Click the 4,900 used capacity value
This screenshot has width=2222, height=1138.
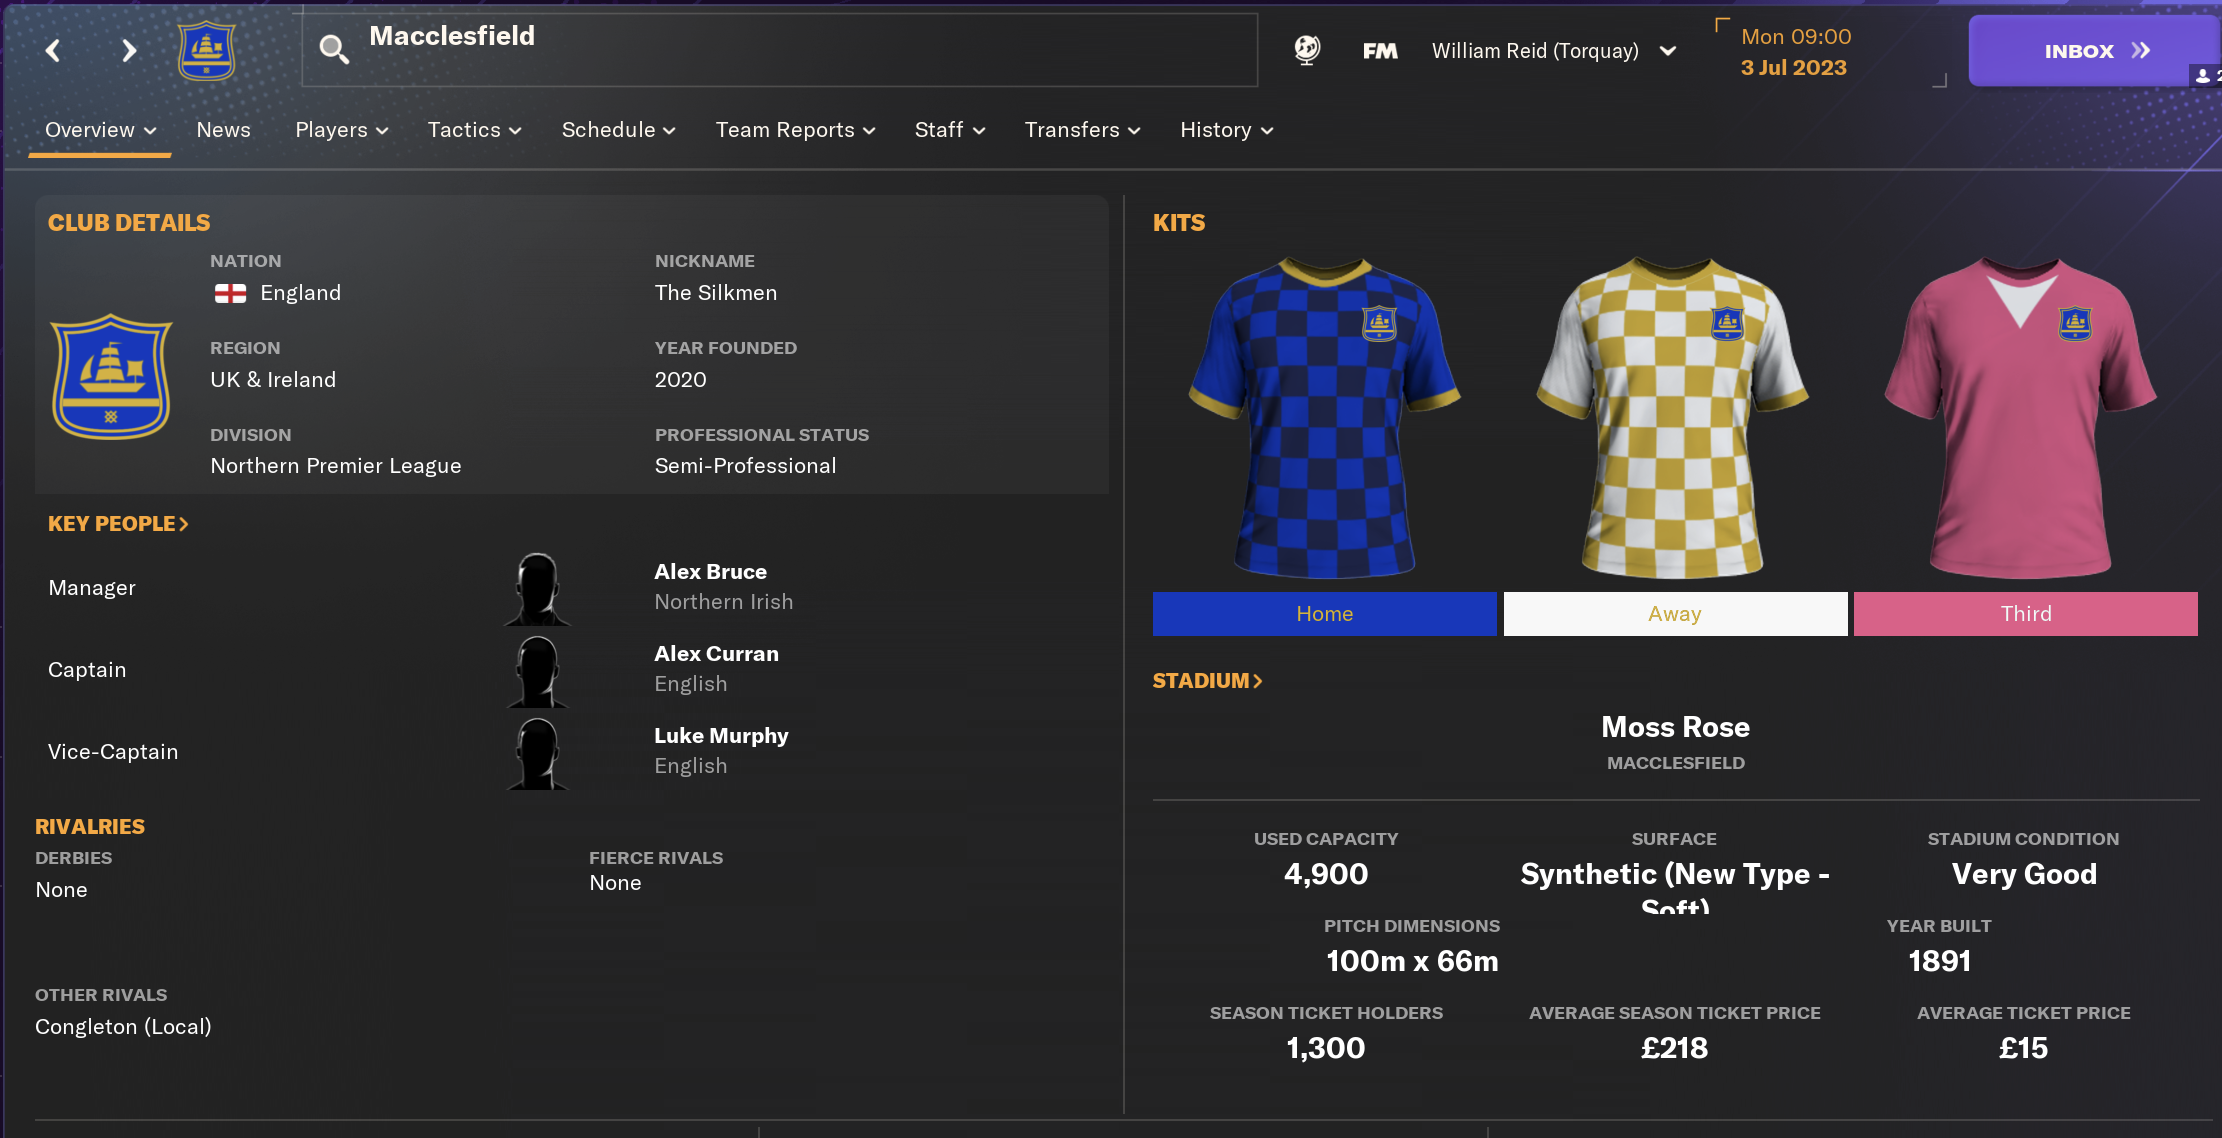1326,874
